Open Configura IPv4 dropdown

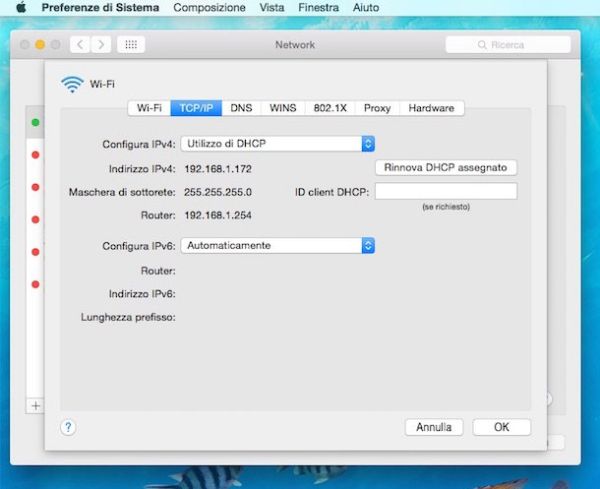[277, 144]
